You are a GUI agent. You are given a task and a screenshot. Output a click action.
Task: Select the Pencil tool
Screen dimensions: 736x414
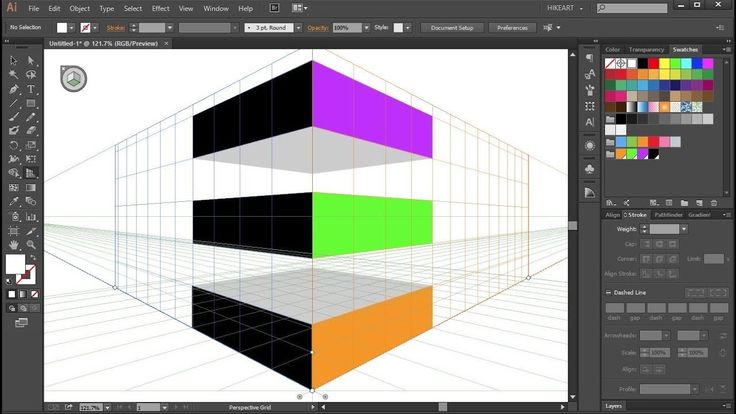(31, 117)
